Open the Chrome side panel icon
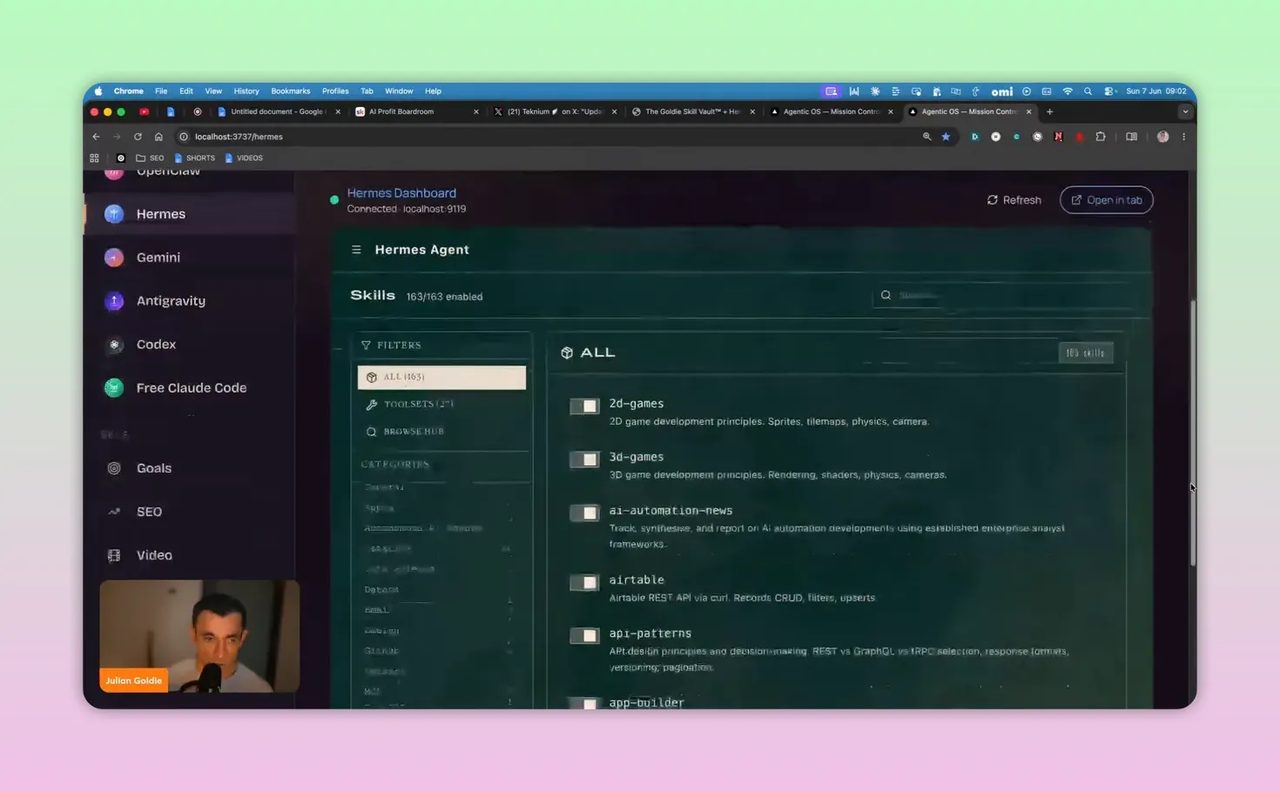This screenshot has height=792, width=1280. 1132,137
